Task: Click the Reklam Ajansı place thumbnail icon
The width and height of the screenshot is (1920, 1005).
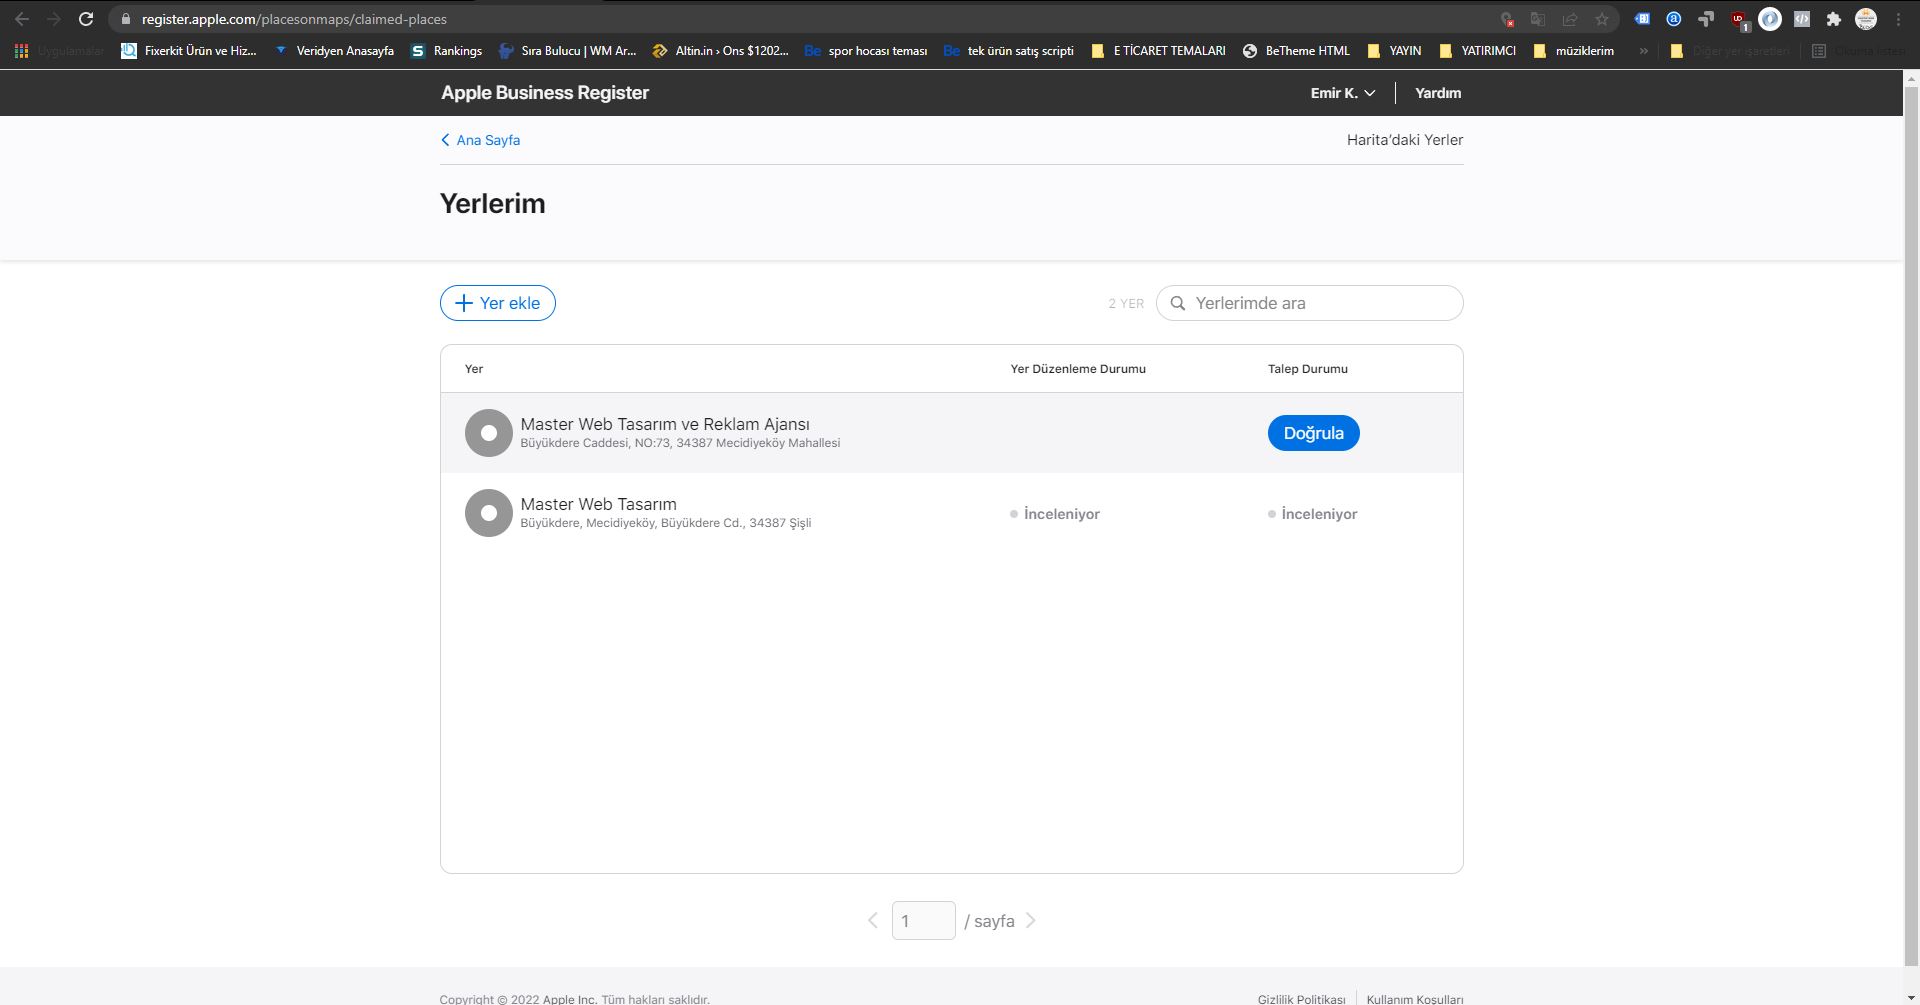Action: pyautogui.click(x=489, y=433)
